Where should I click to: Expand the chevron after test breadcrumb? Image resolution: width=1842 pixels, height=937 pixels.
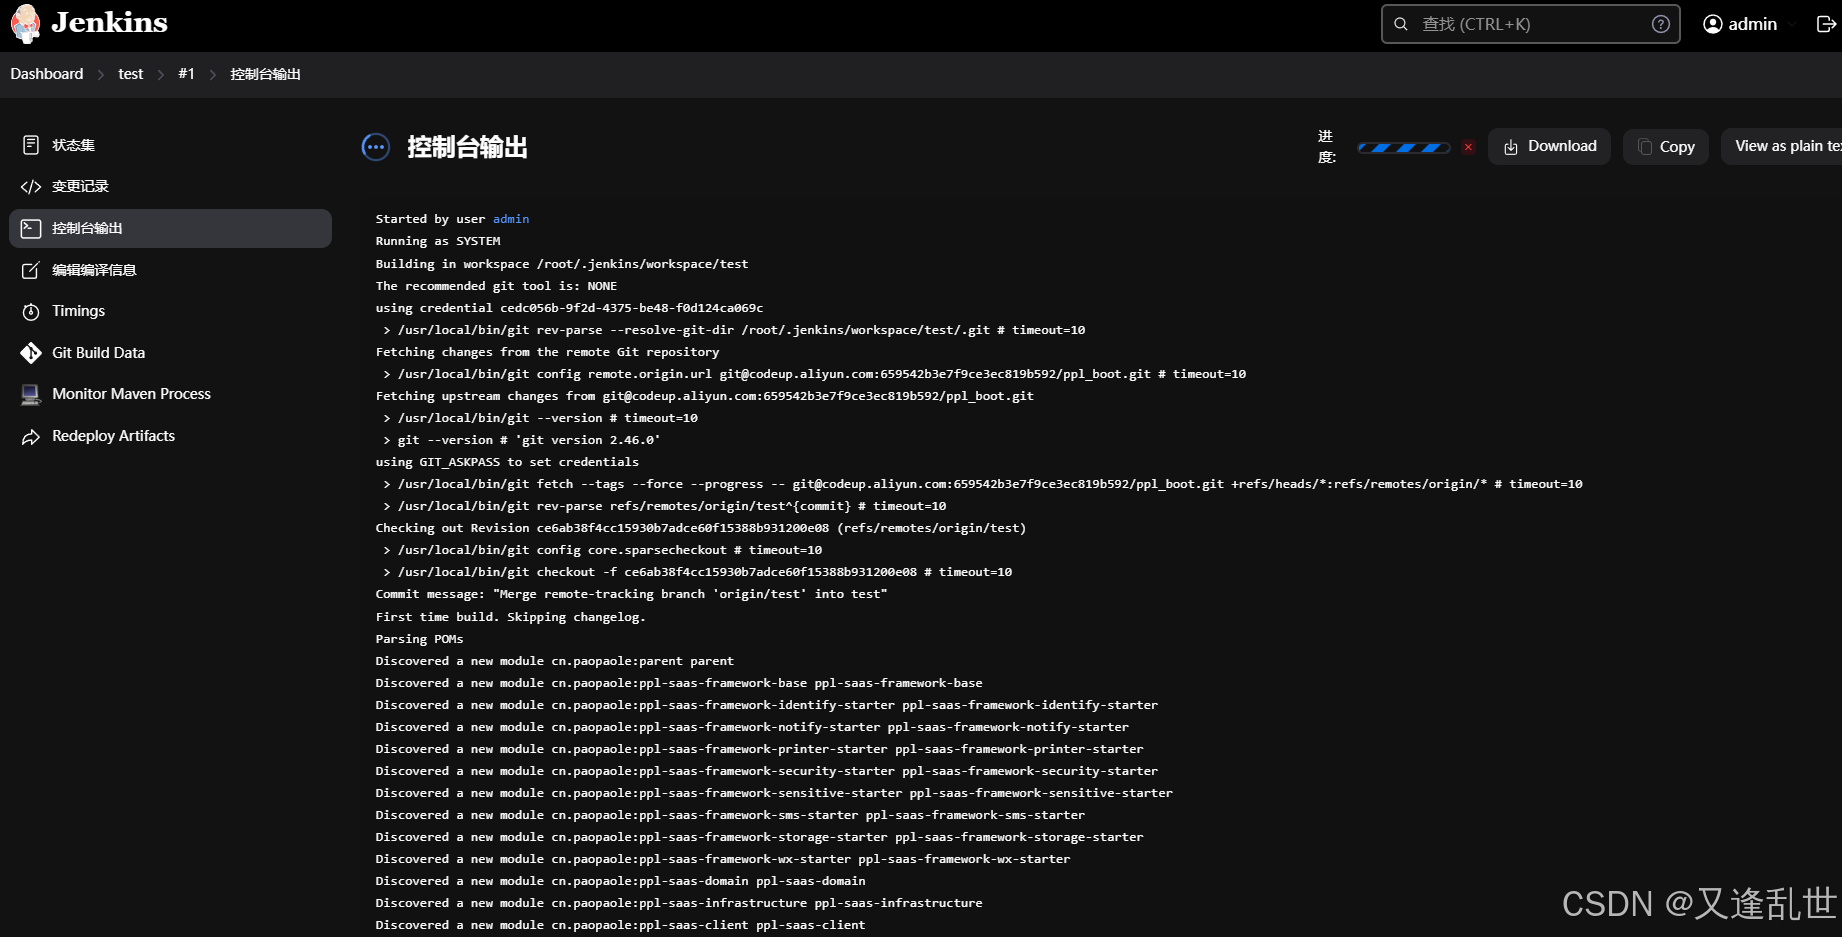click(x=161, y=75)
